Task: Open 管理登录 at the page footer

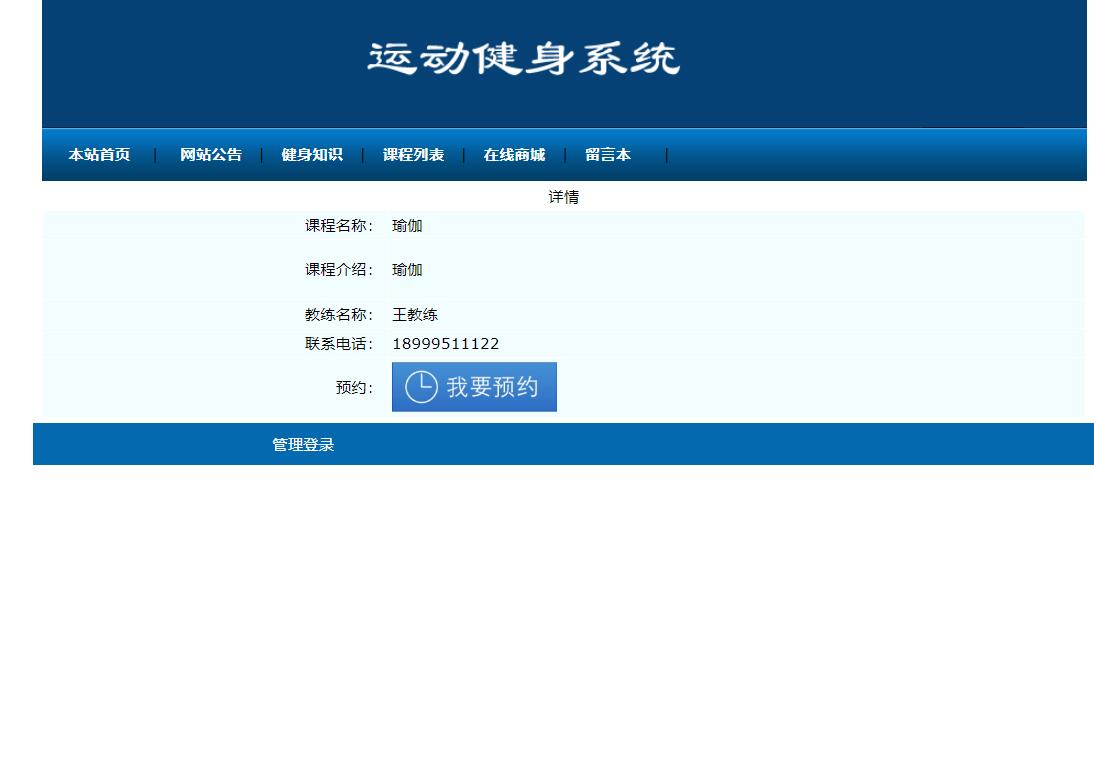Action: pos(302,443)
